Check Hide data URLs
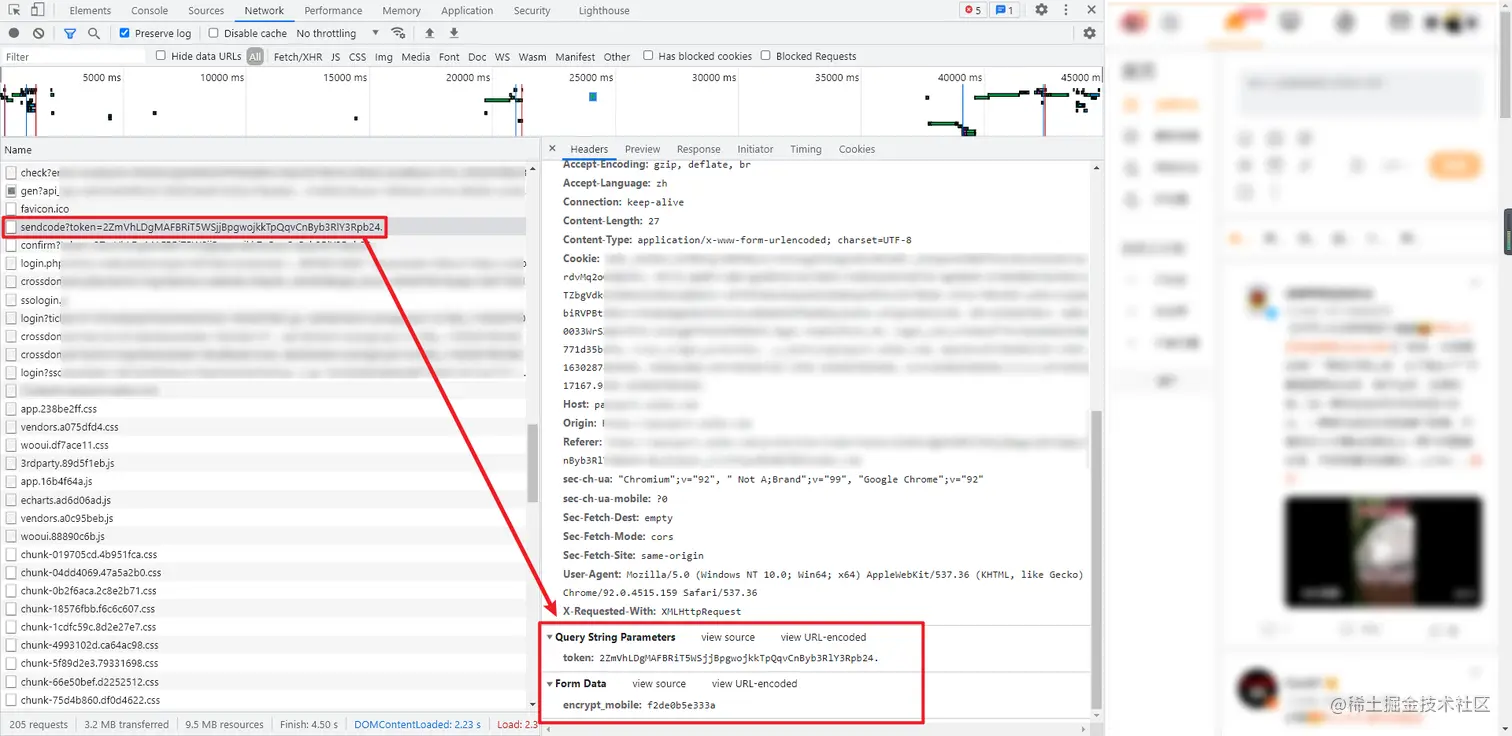 click(161, 56)
